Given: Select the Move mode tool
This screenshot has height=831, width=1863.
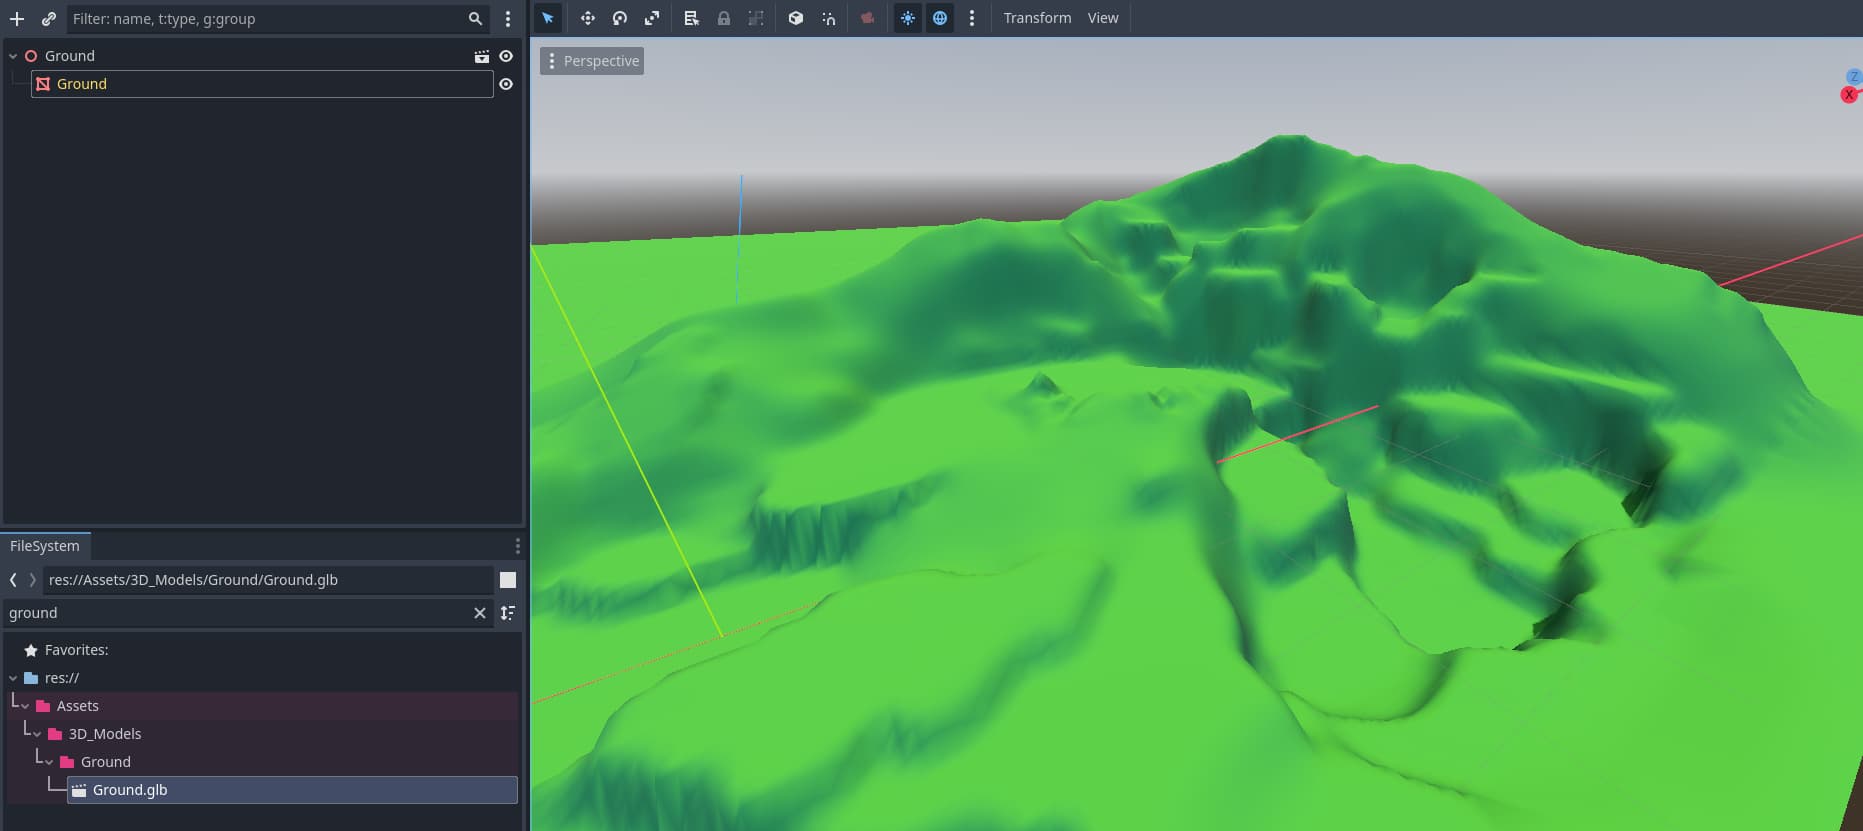Looking at the screenshot, I should pos(587,18).
